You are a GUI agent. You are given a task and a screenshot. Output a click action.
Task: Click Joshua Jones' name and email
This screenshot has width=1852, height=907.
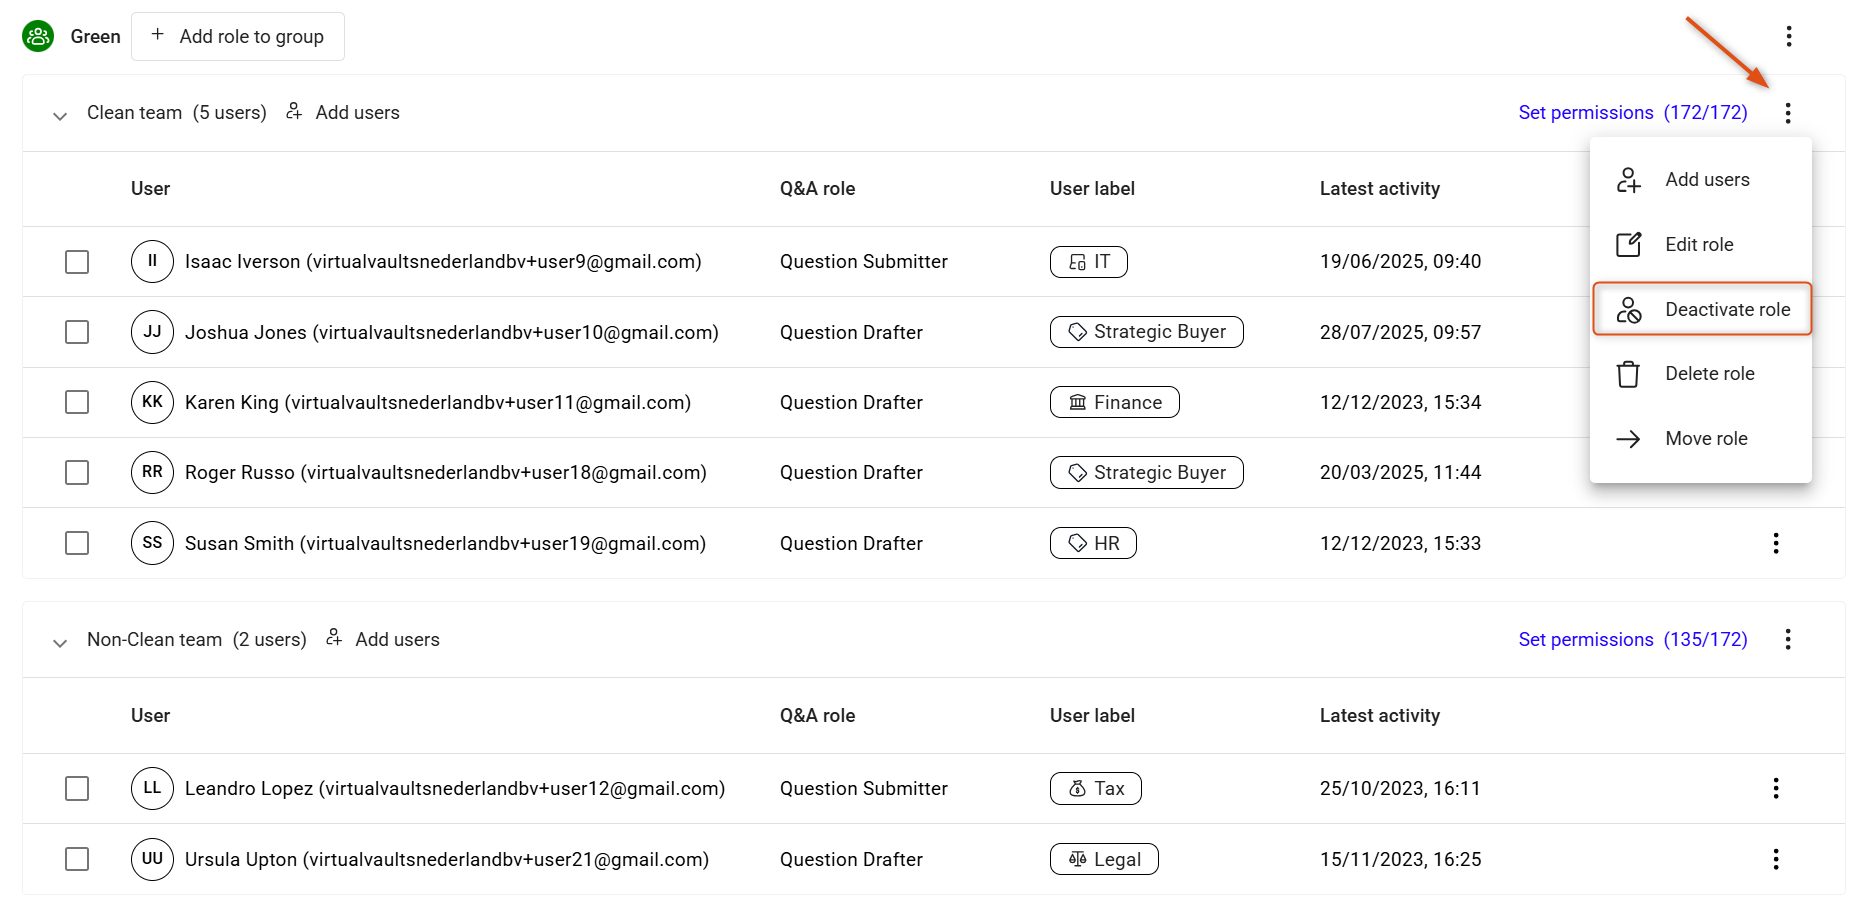(x=452, y=332)
